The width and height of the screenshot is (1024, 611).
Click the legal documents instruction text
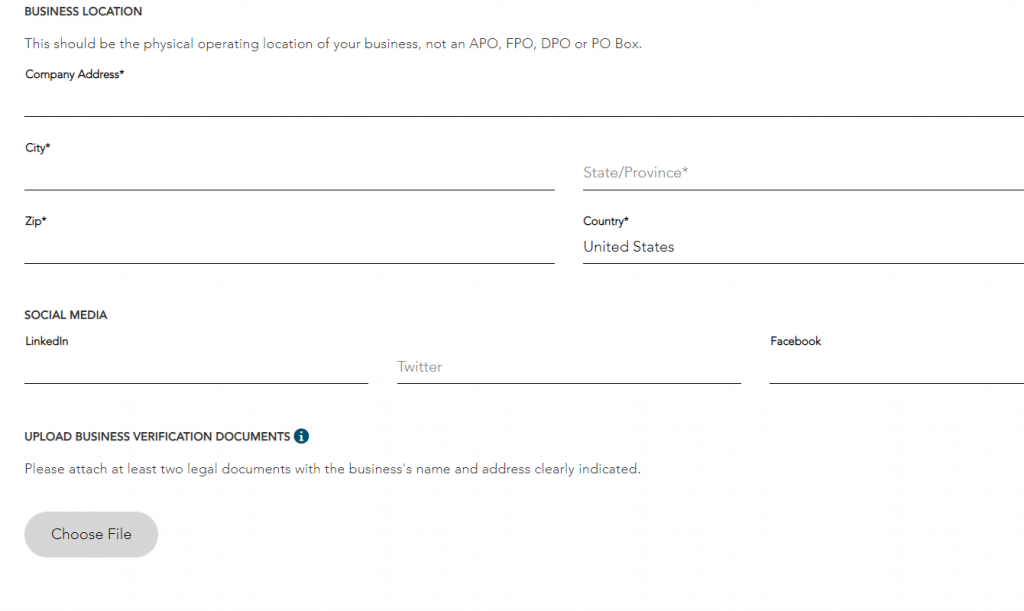(330, 468)
